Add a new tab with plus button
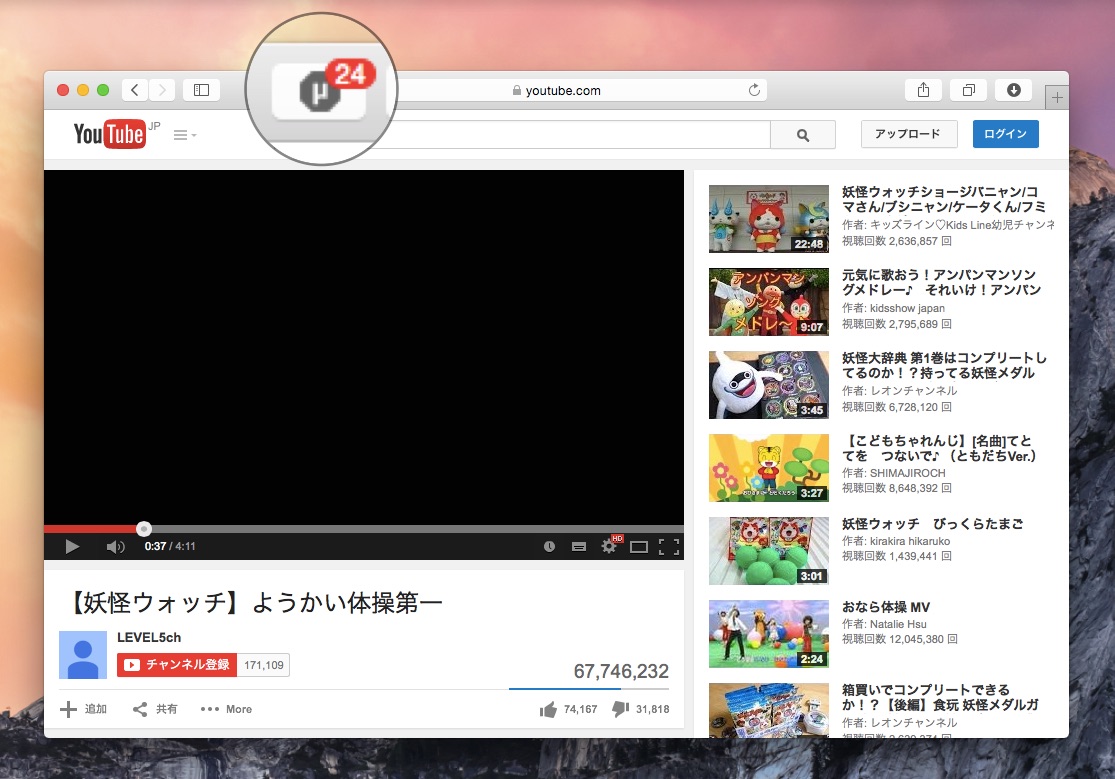 tap(1057, 97)
